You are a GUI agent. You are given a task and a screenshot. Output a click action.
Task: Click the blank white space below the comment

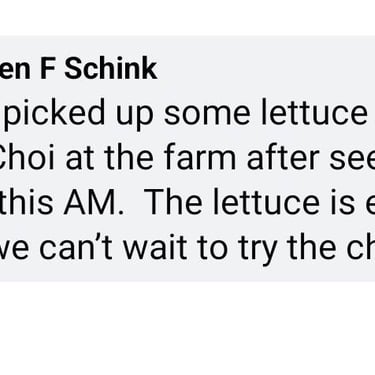187,328
